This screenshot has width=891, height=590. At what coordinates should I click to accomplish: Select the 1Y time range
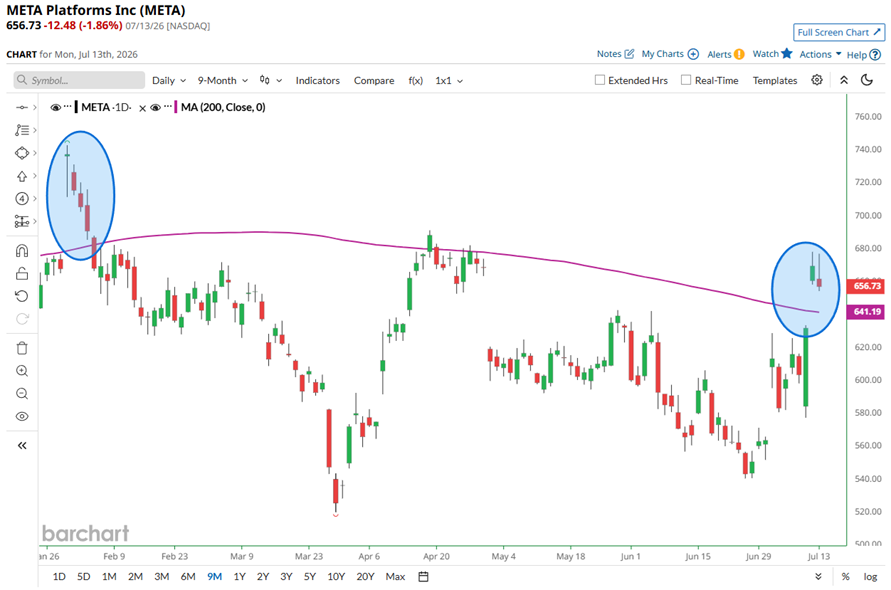[x=239, y=576]
